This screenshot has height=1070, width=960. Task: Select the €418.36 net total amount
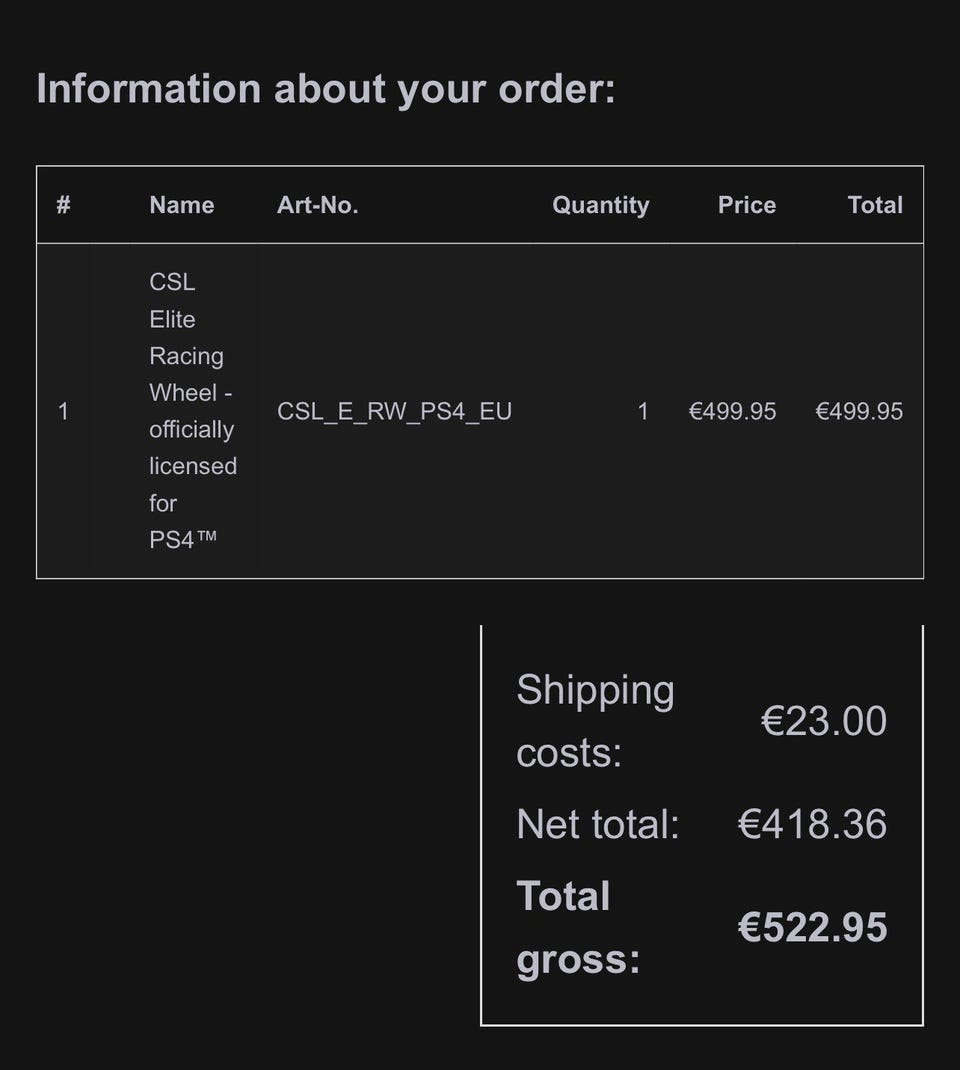point(811,824)
